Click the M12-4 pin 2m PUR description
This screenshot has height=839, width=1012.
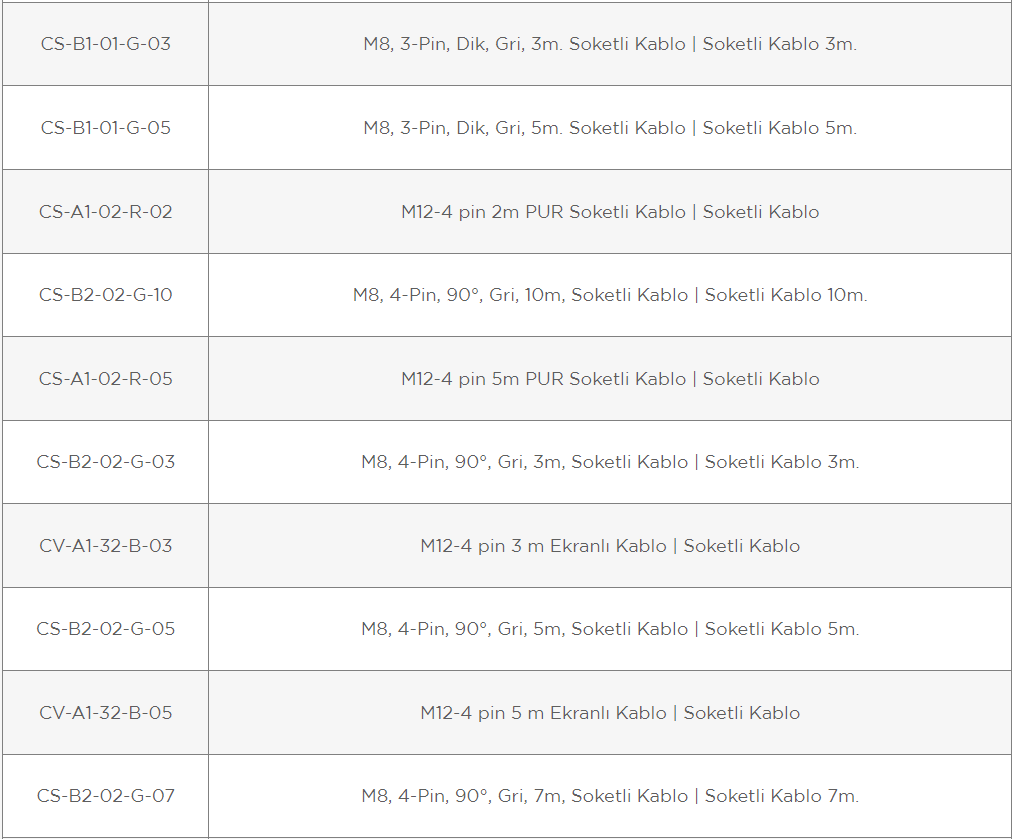tap(610, 212)
